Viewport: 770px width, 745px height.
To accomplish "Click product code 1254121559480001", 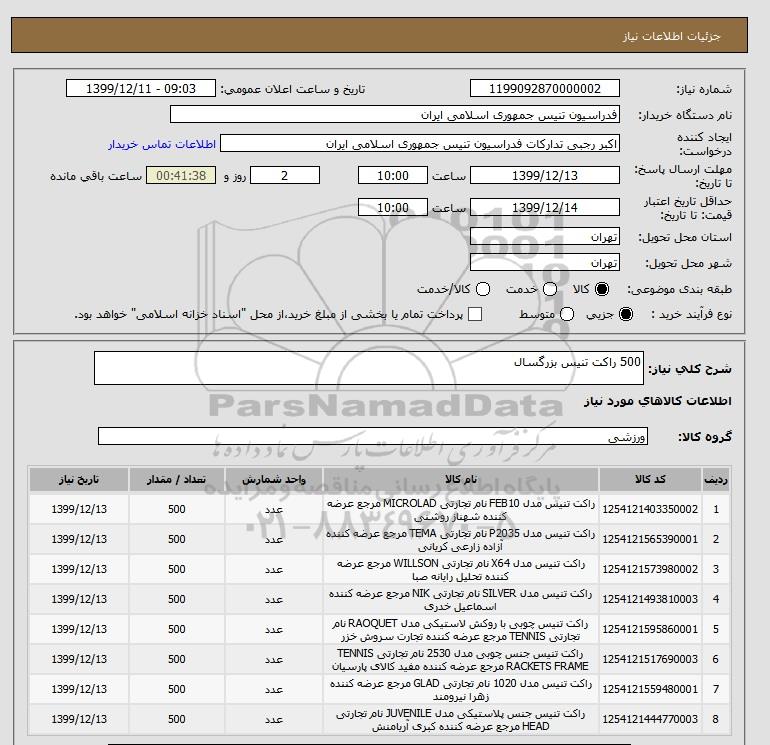I will click(x=650, y=689).
